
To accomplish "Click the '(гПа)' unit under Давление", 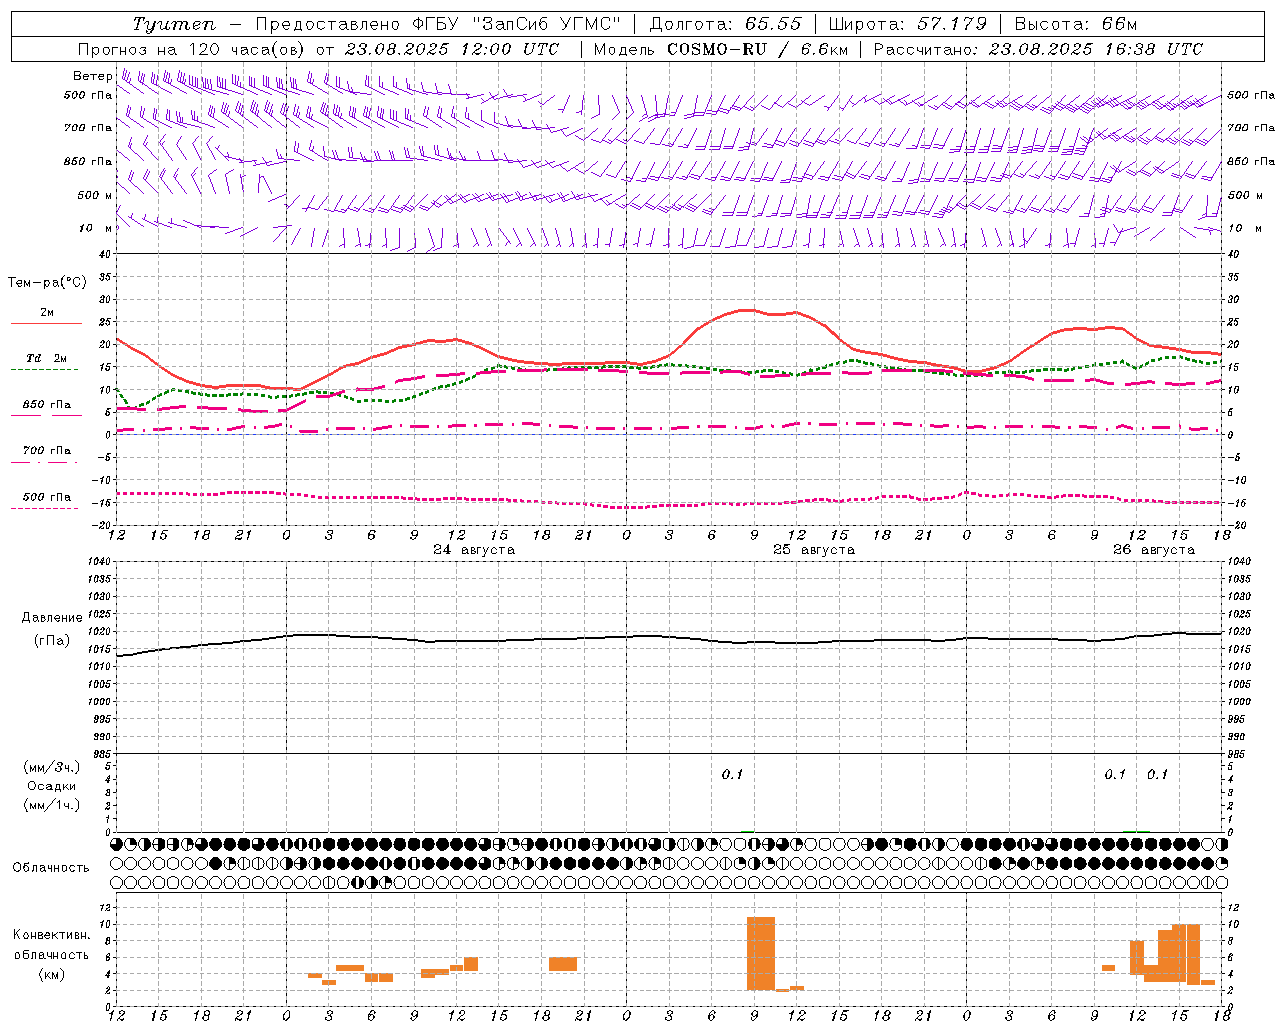I will coord(52,641).
